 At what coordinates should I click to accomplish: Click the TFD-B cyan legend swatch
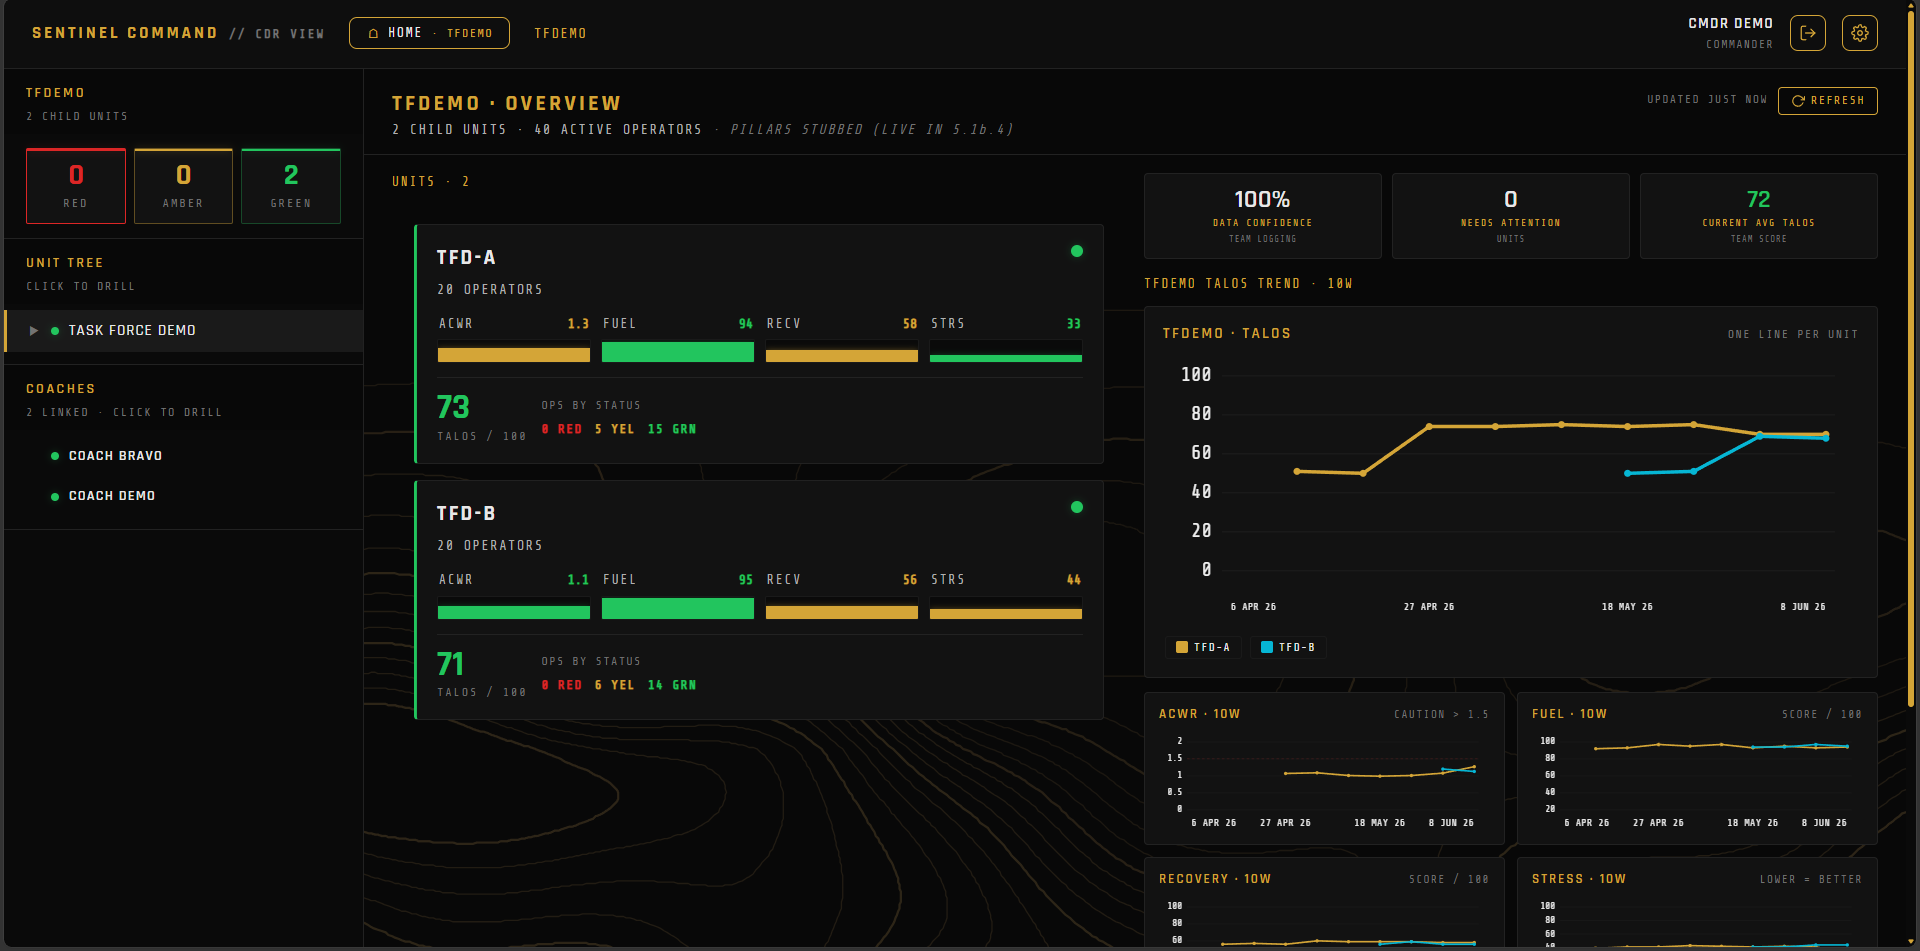click(1267, 647)
